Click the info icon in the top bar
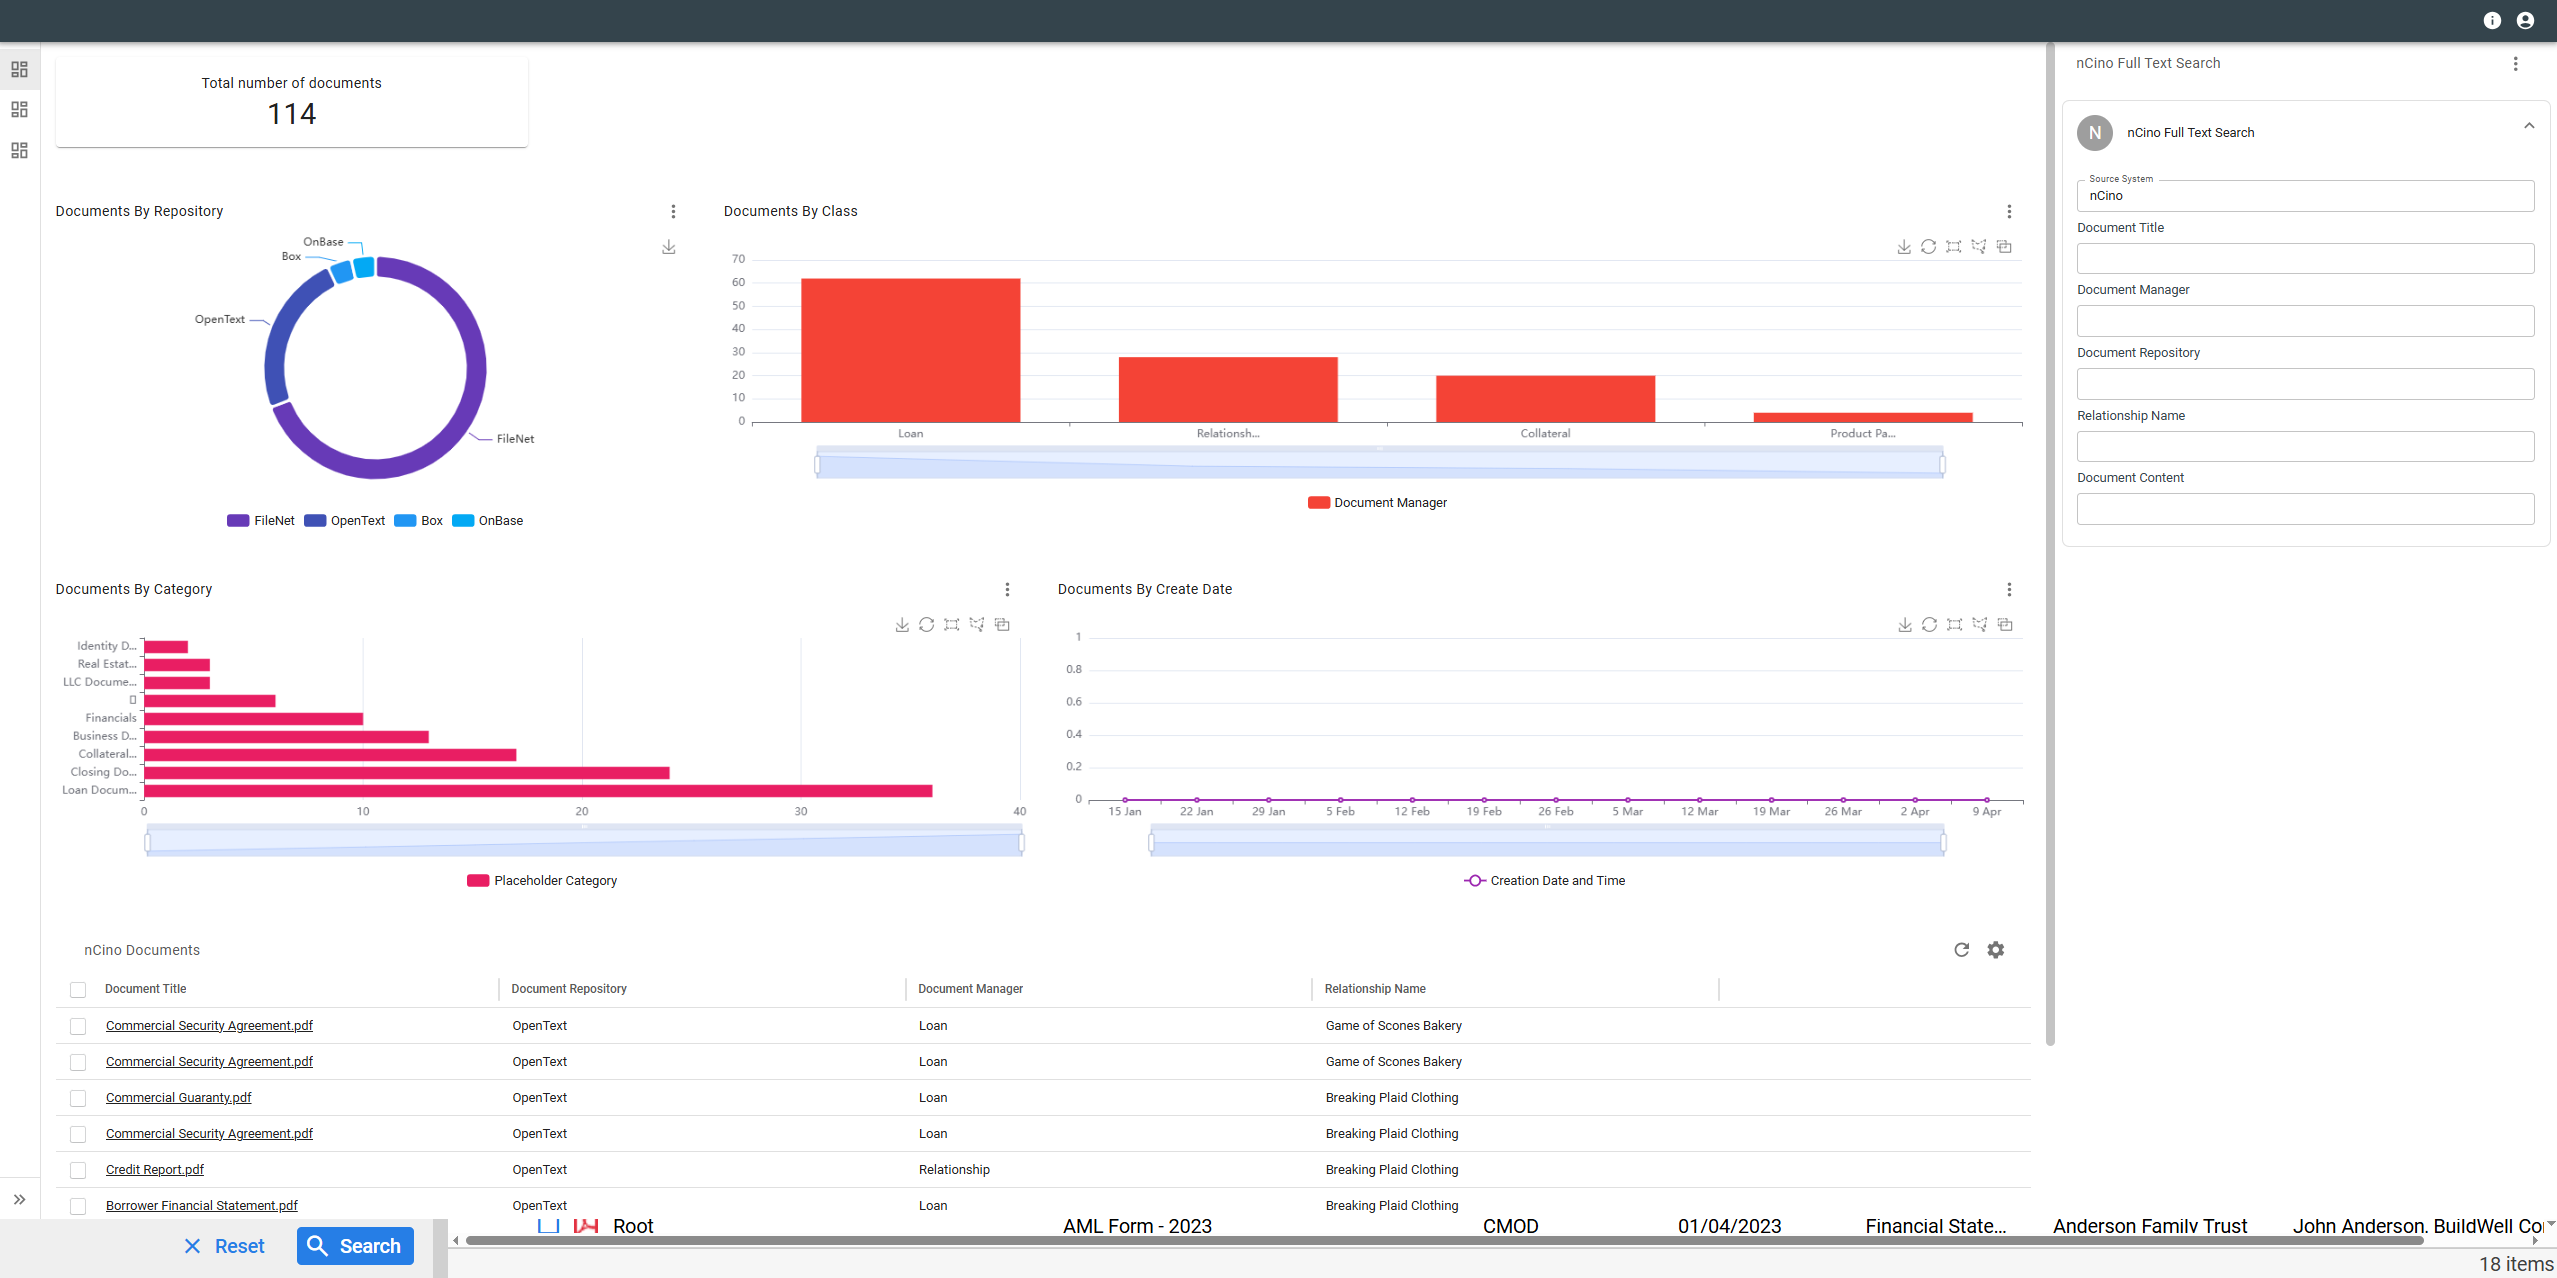The image size is (2557, 1278). click(2491, 20)
